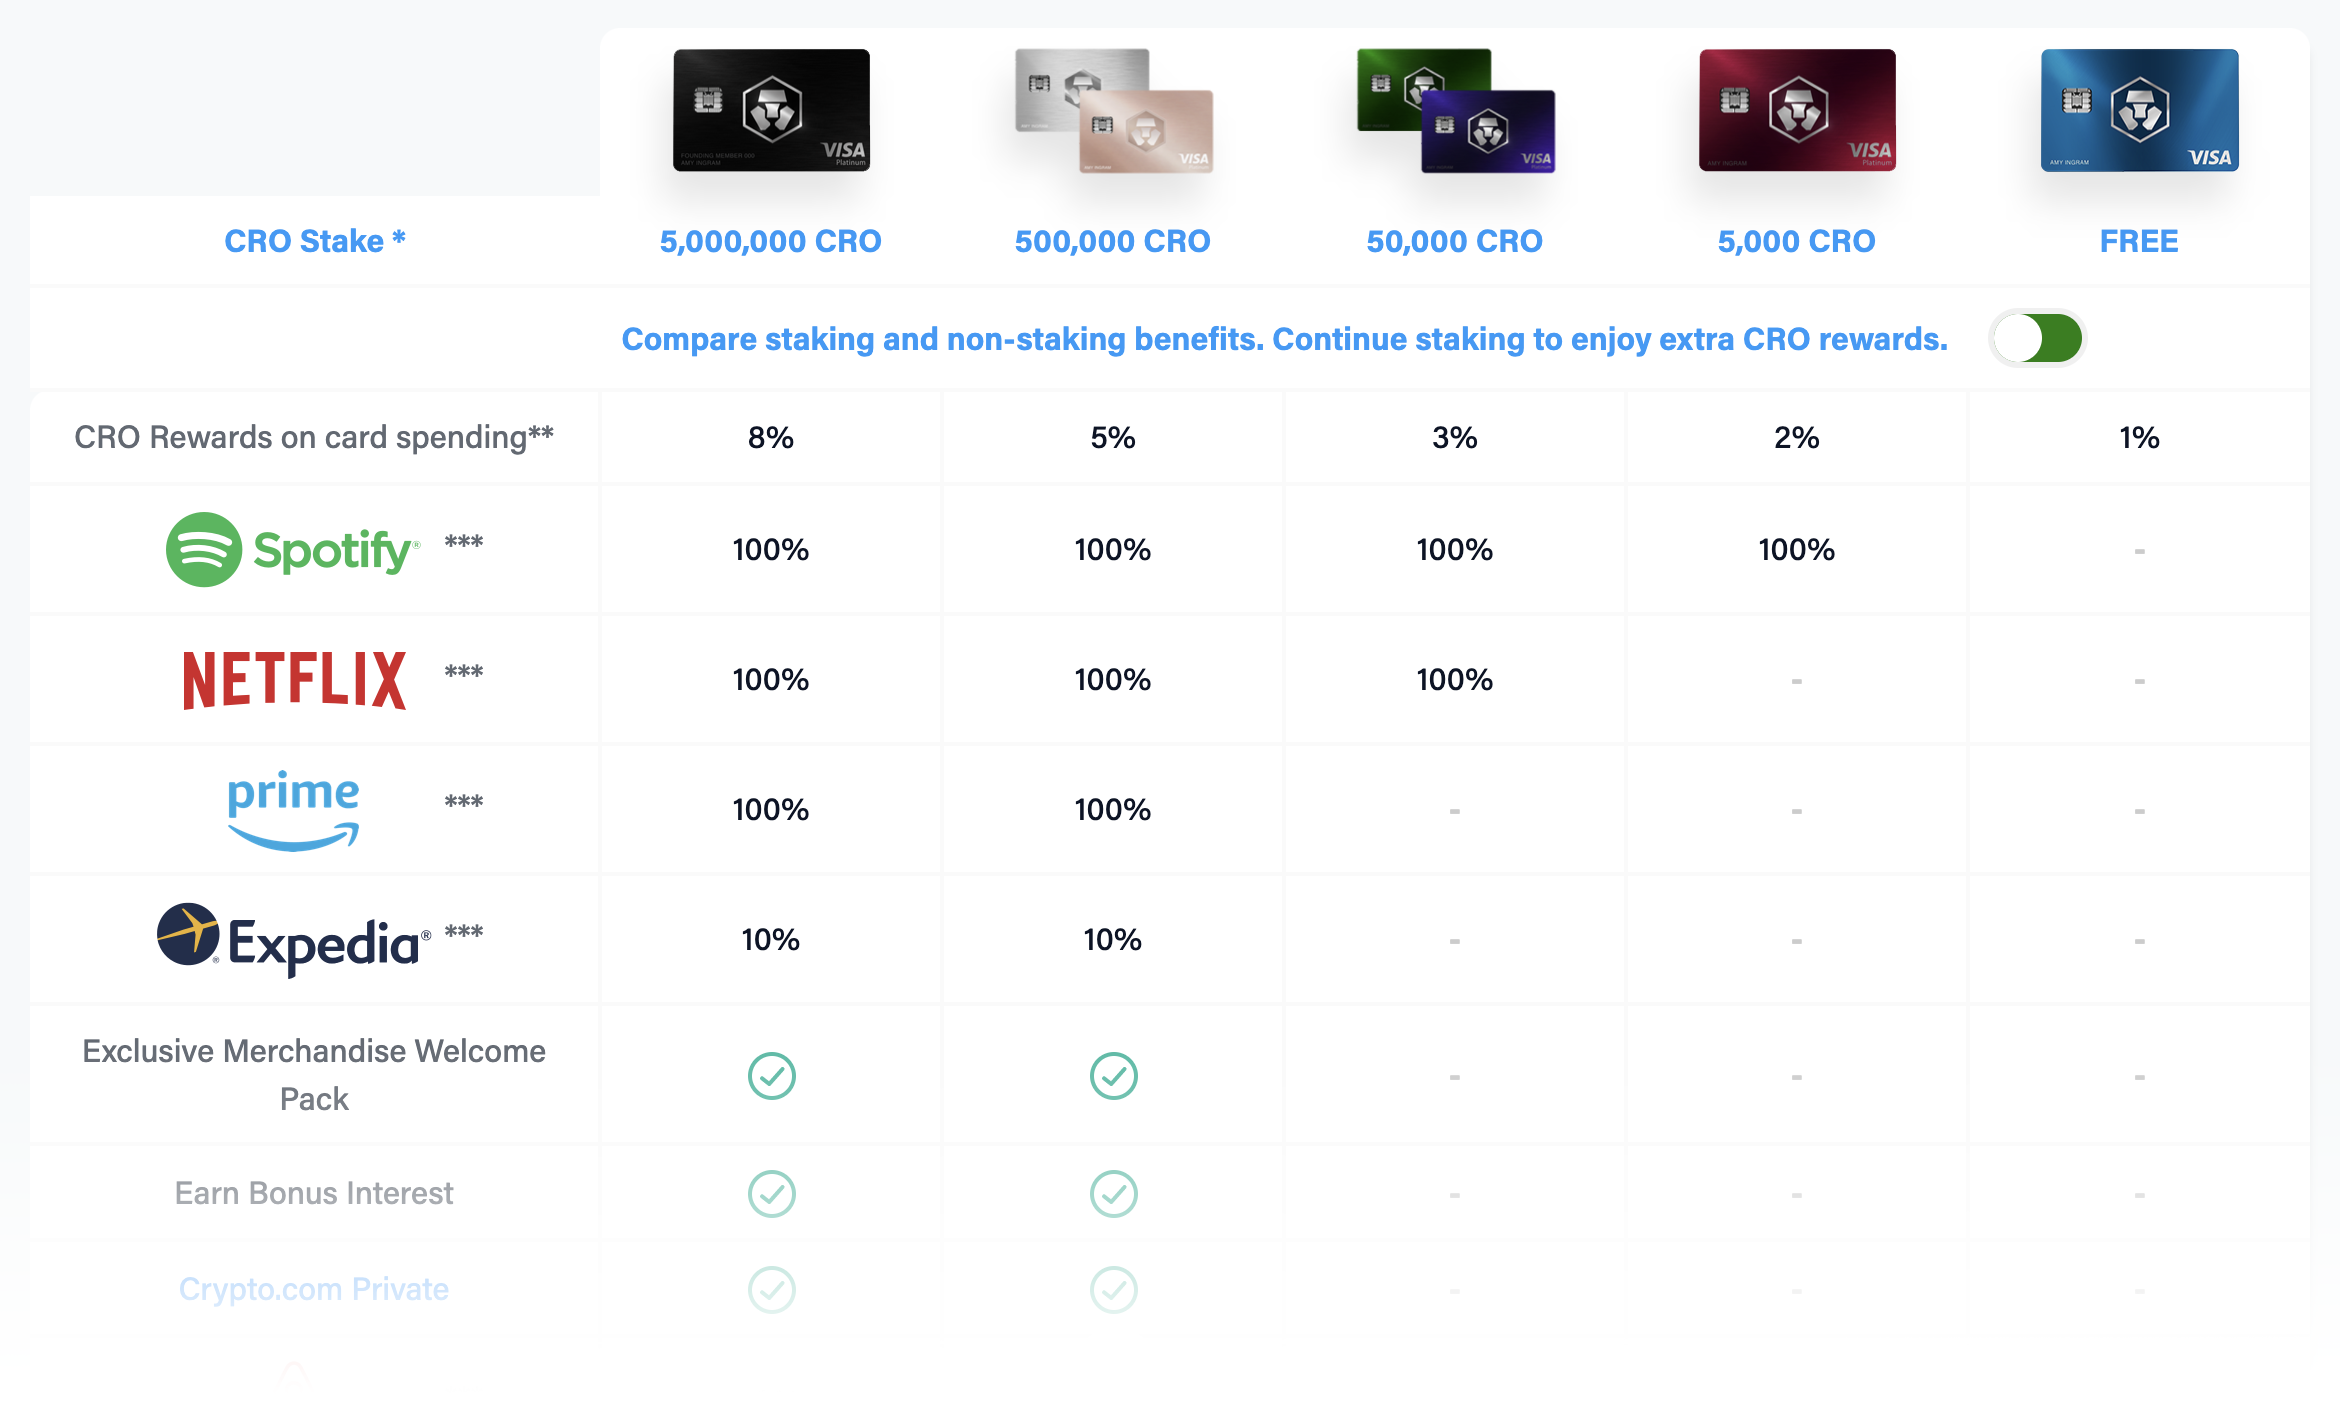
Task: Click the CRO Stake row label
Action: [x=314, y=241]
